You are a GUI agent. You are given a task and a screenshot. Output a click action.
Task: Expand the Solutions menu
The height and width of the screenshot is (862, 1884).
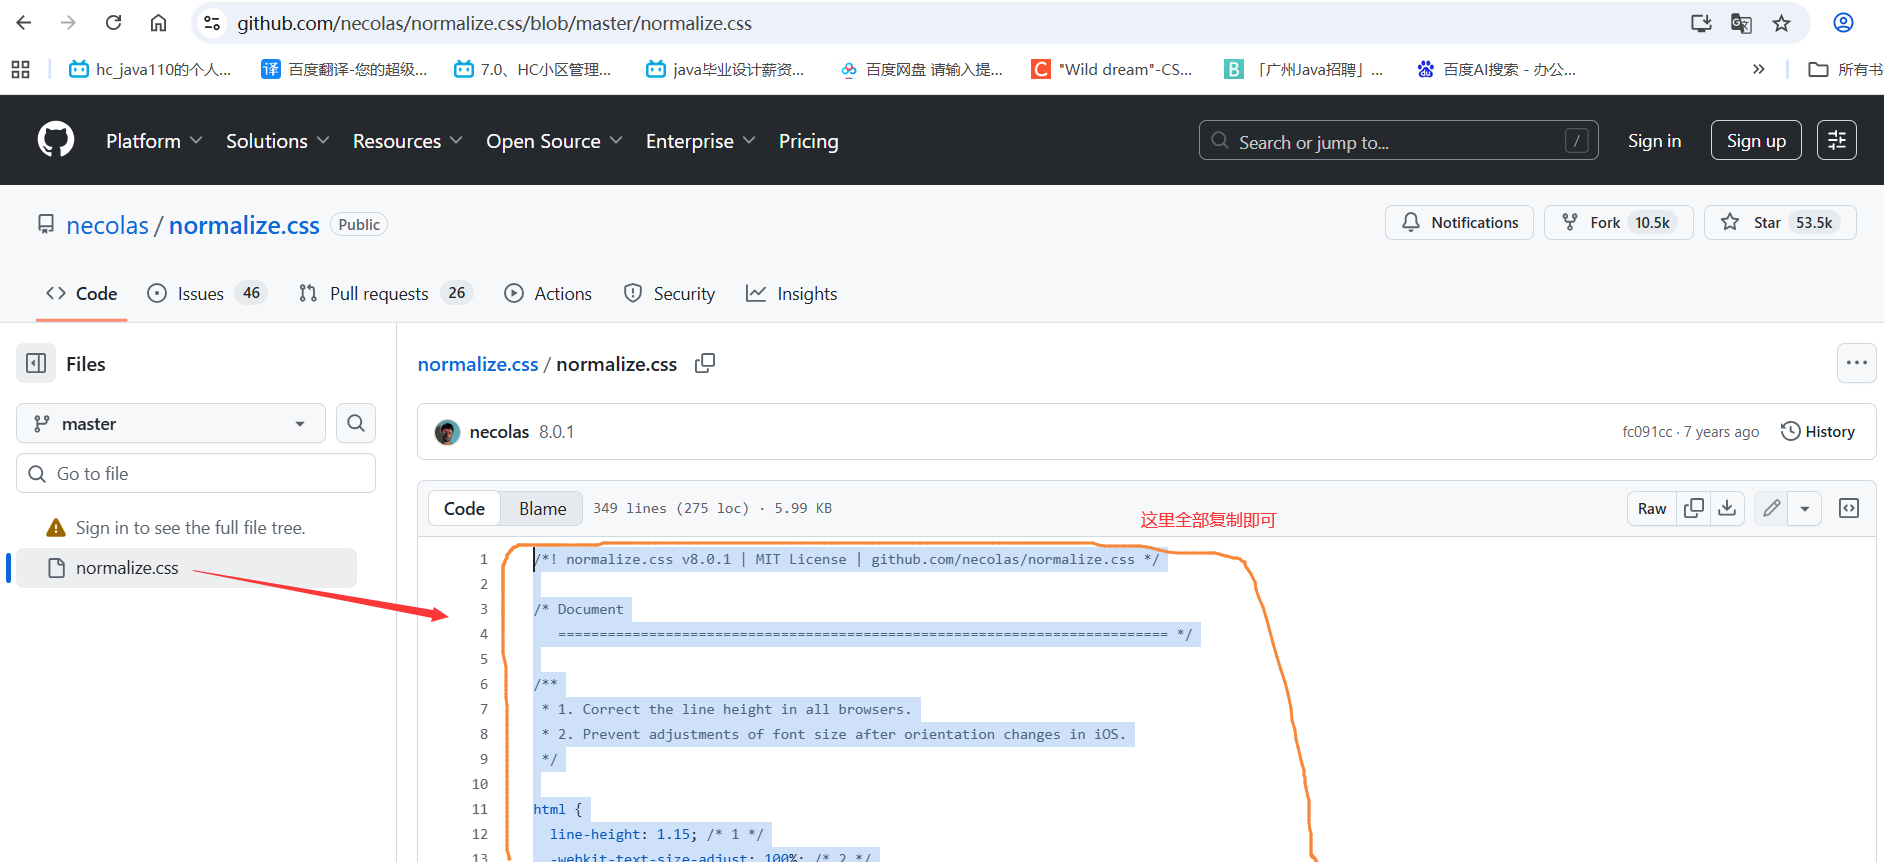(277, 141)
